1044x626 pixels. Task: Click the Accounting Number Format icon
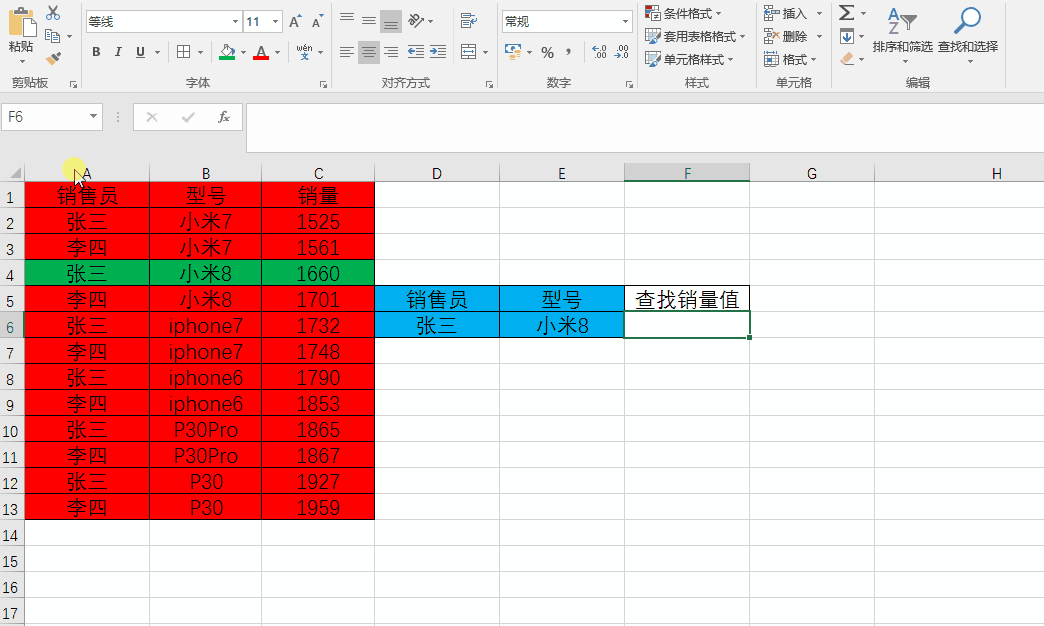click(513, 52)
